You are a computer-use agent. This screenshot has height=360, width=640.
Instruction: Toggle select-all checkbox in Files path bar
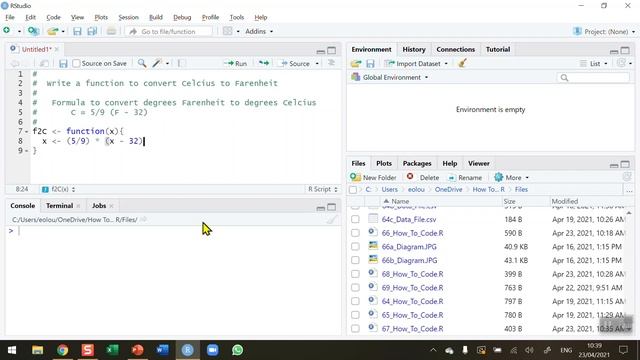pyautogui.click(x=353, y=190)
